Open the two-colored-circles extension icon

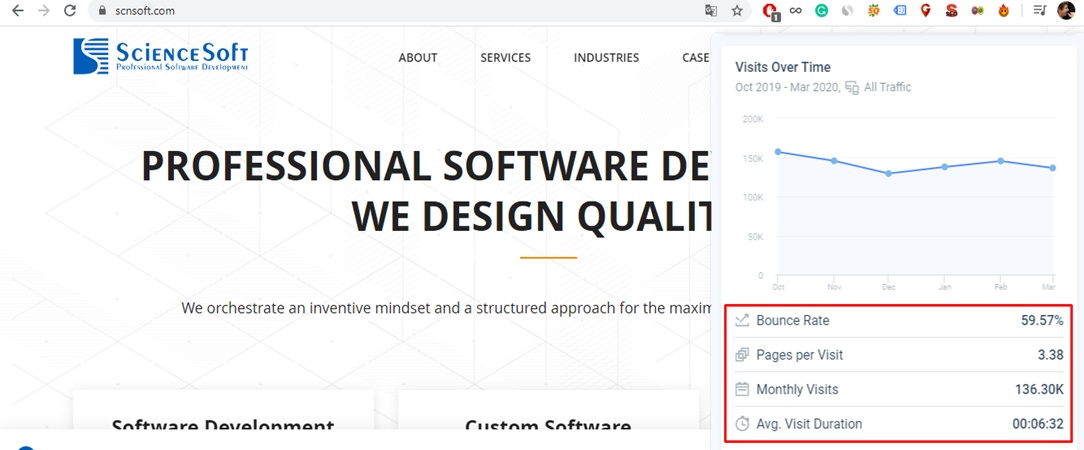coord(978,10)
